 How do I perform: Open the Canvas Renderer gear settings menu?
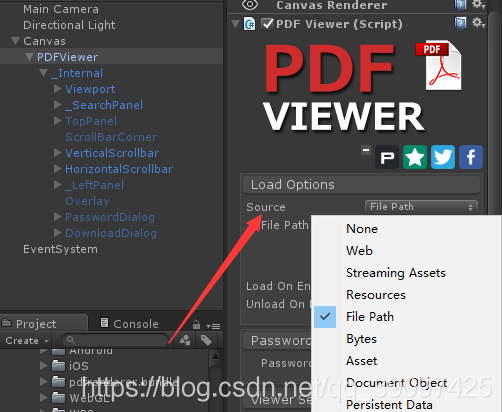[x=478, y=4]
